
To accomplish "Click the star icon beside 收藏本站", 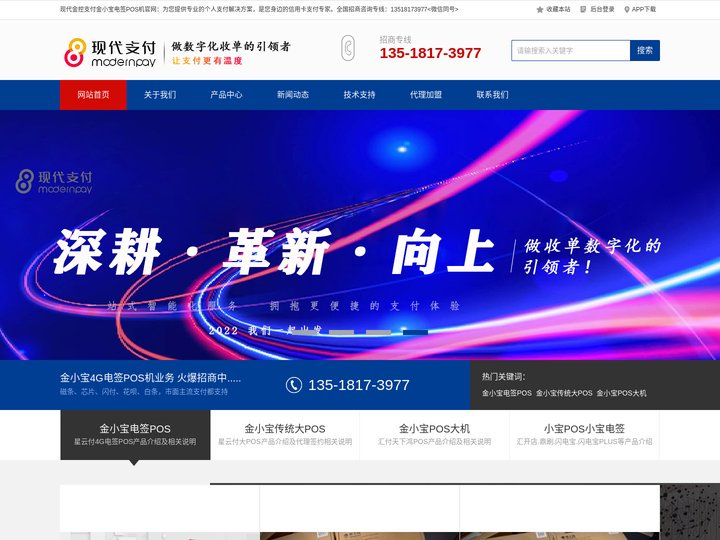I will point(540,9).
